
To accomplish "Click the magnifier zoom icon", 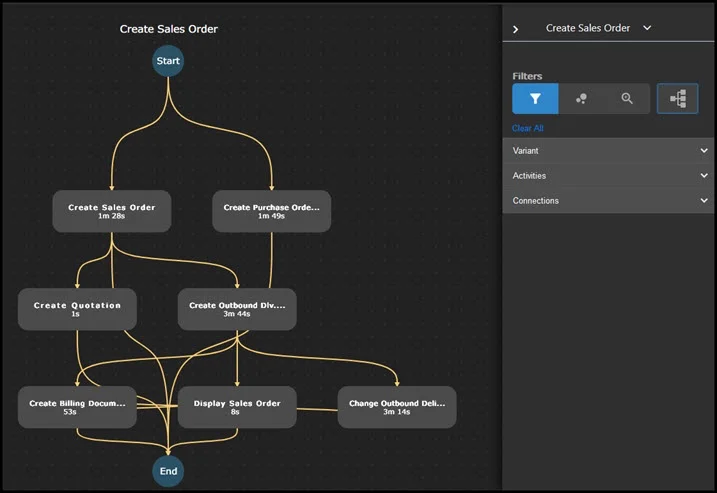I will tap(627, 99).
